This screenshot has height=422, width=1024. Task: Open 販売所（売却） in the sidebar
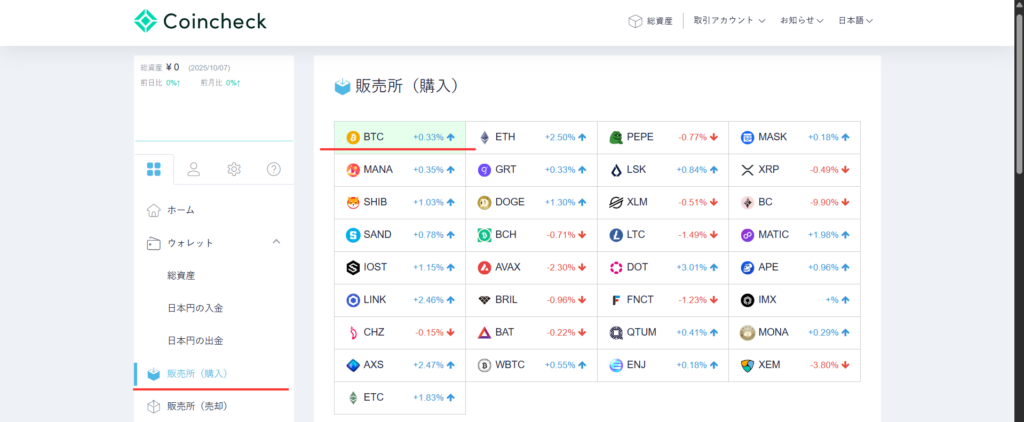pos(197,406)
